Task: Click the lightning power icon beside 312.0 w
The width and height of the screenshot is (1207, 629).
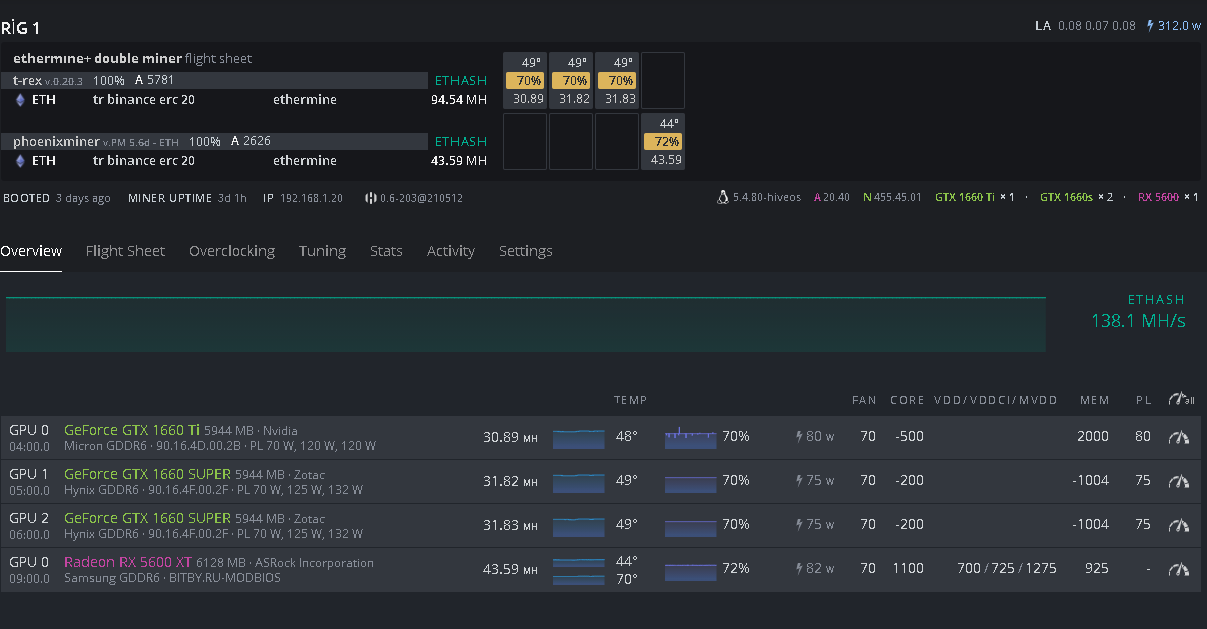Action: (1150, 26)
